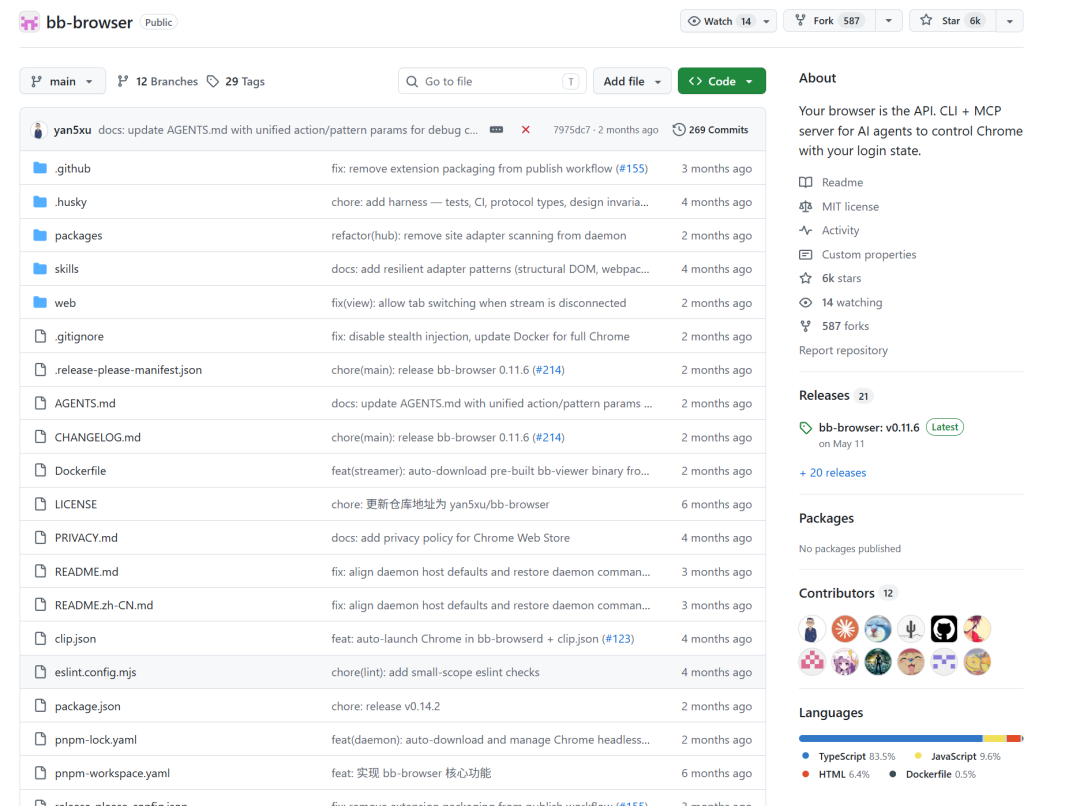Click commit hash 7975dc7
The height and width of the screenshot is (806, 1080).
click(572, 130)
